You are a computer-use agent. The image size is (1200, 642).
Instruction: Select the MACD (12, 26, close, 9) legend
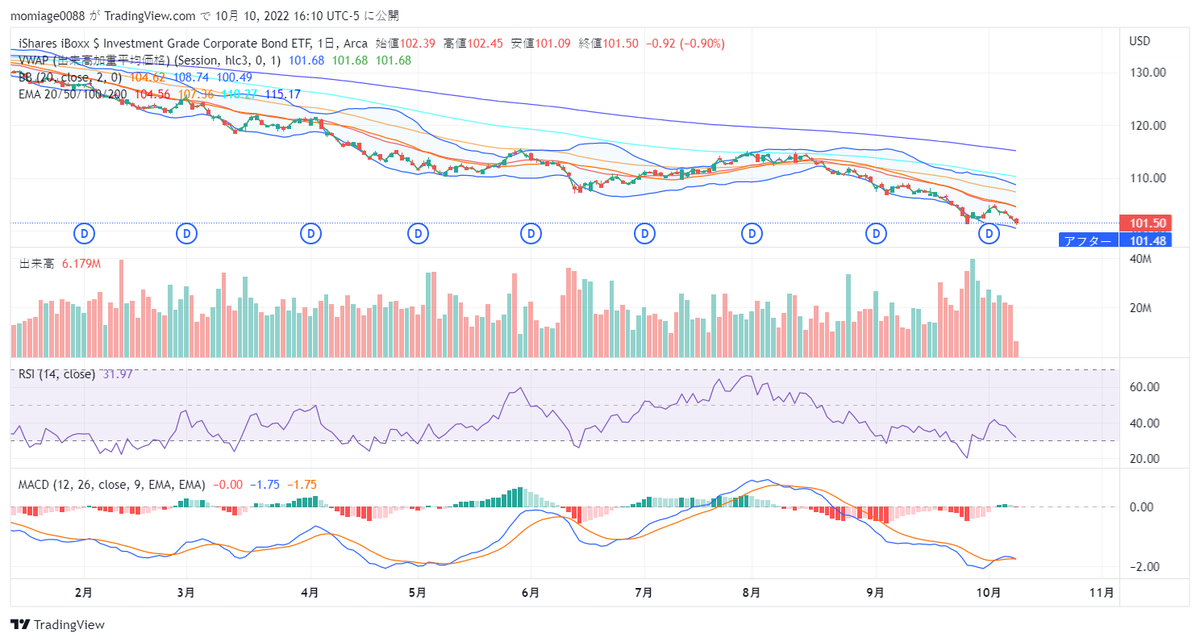112,484
